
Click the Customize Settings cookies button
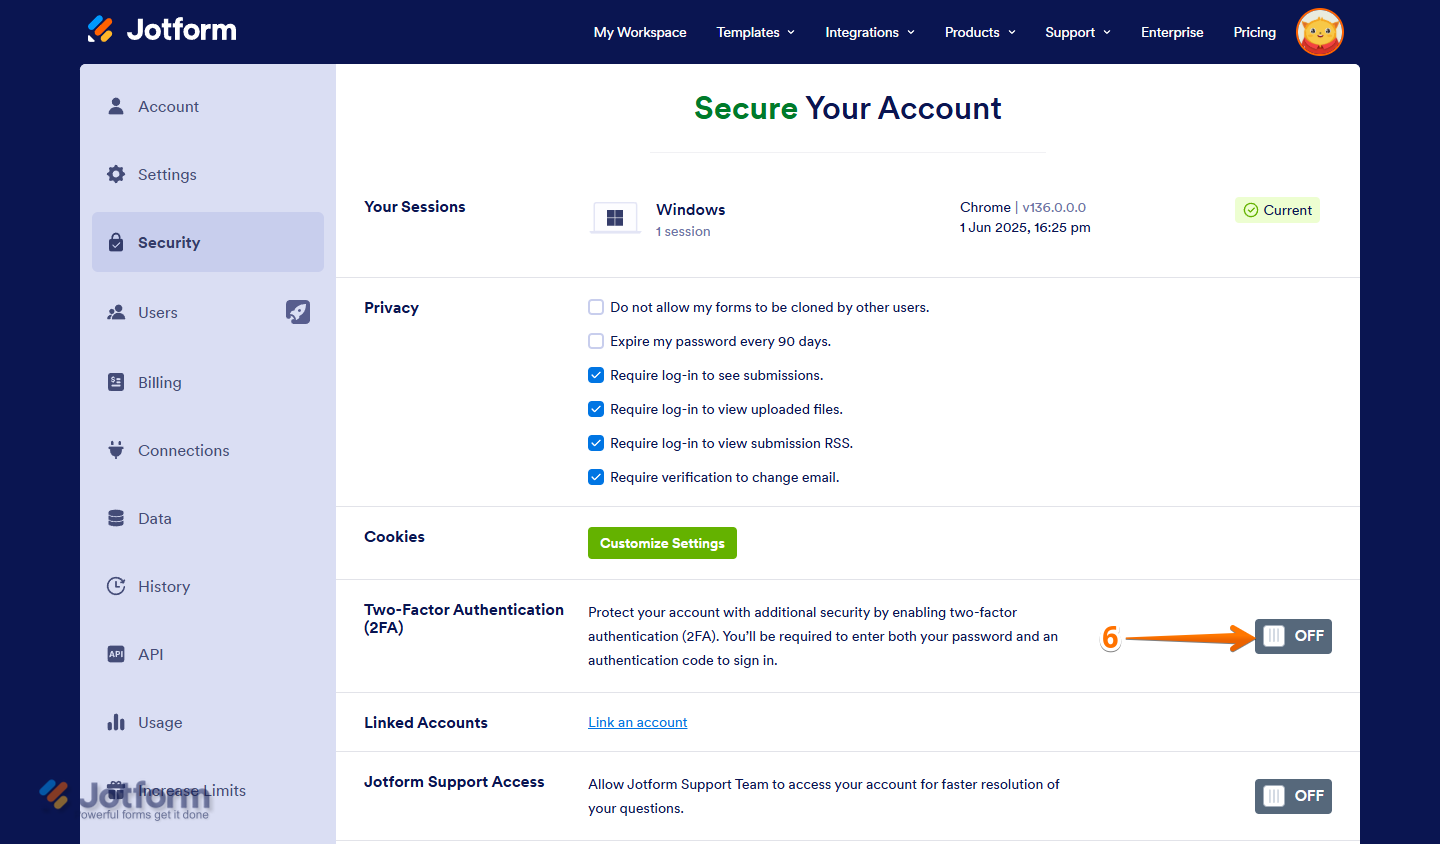click(662, 543)
